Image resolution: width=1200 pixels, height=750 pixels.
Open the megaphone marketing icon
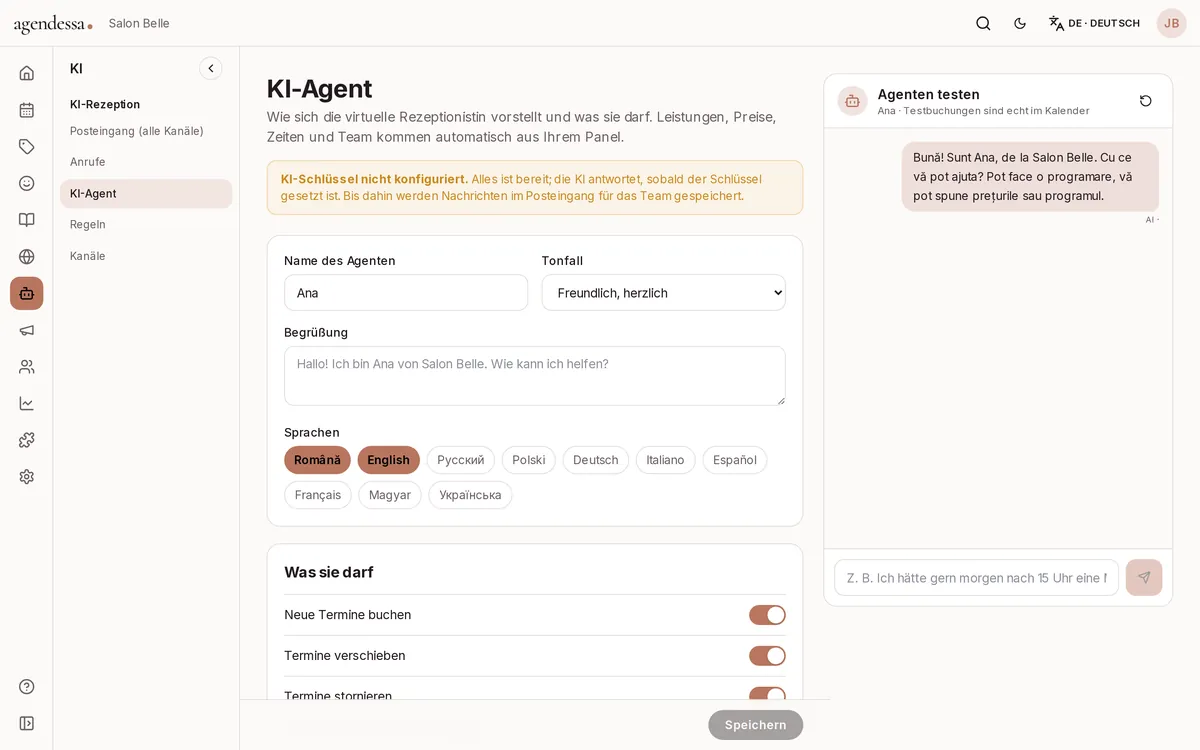pos(27,330)
